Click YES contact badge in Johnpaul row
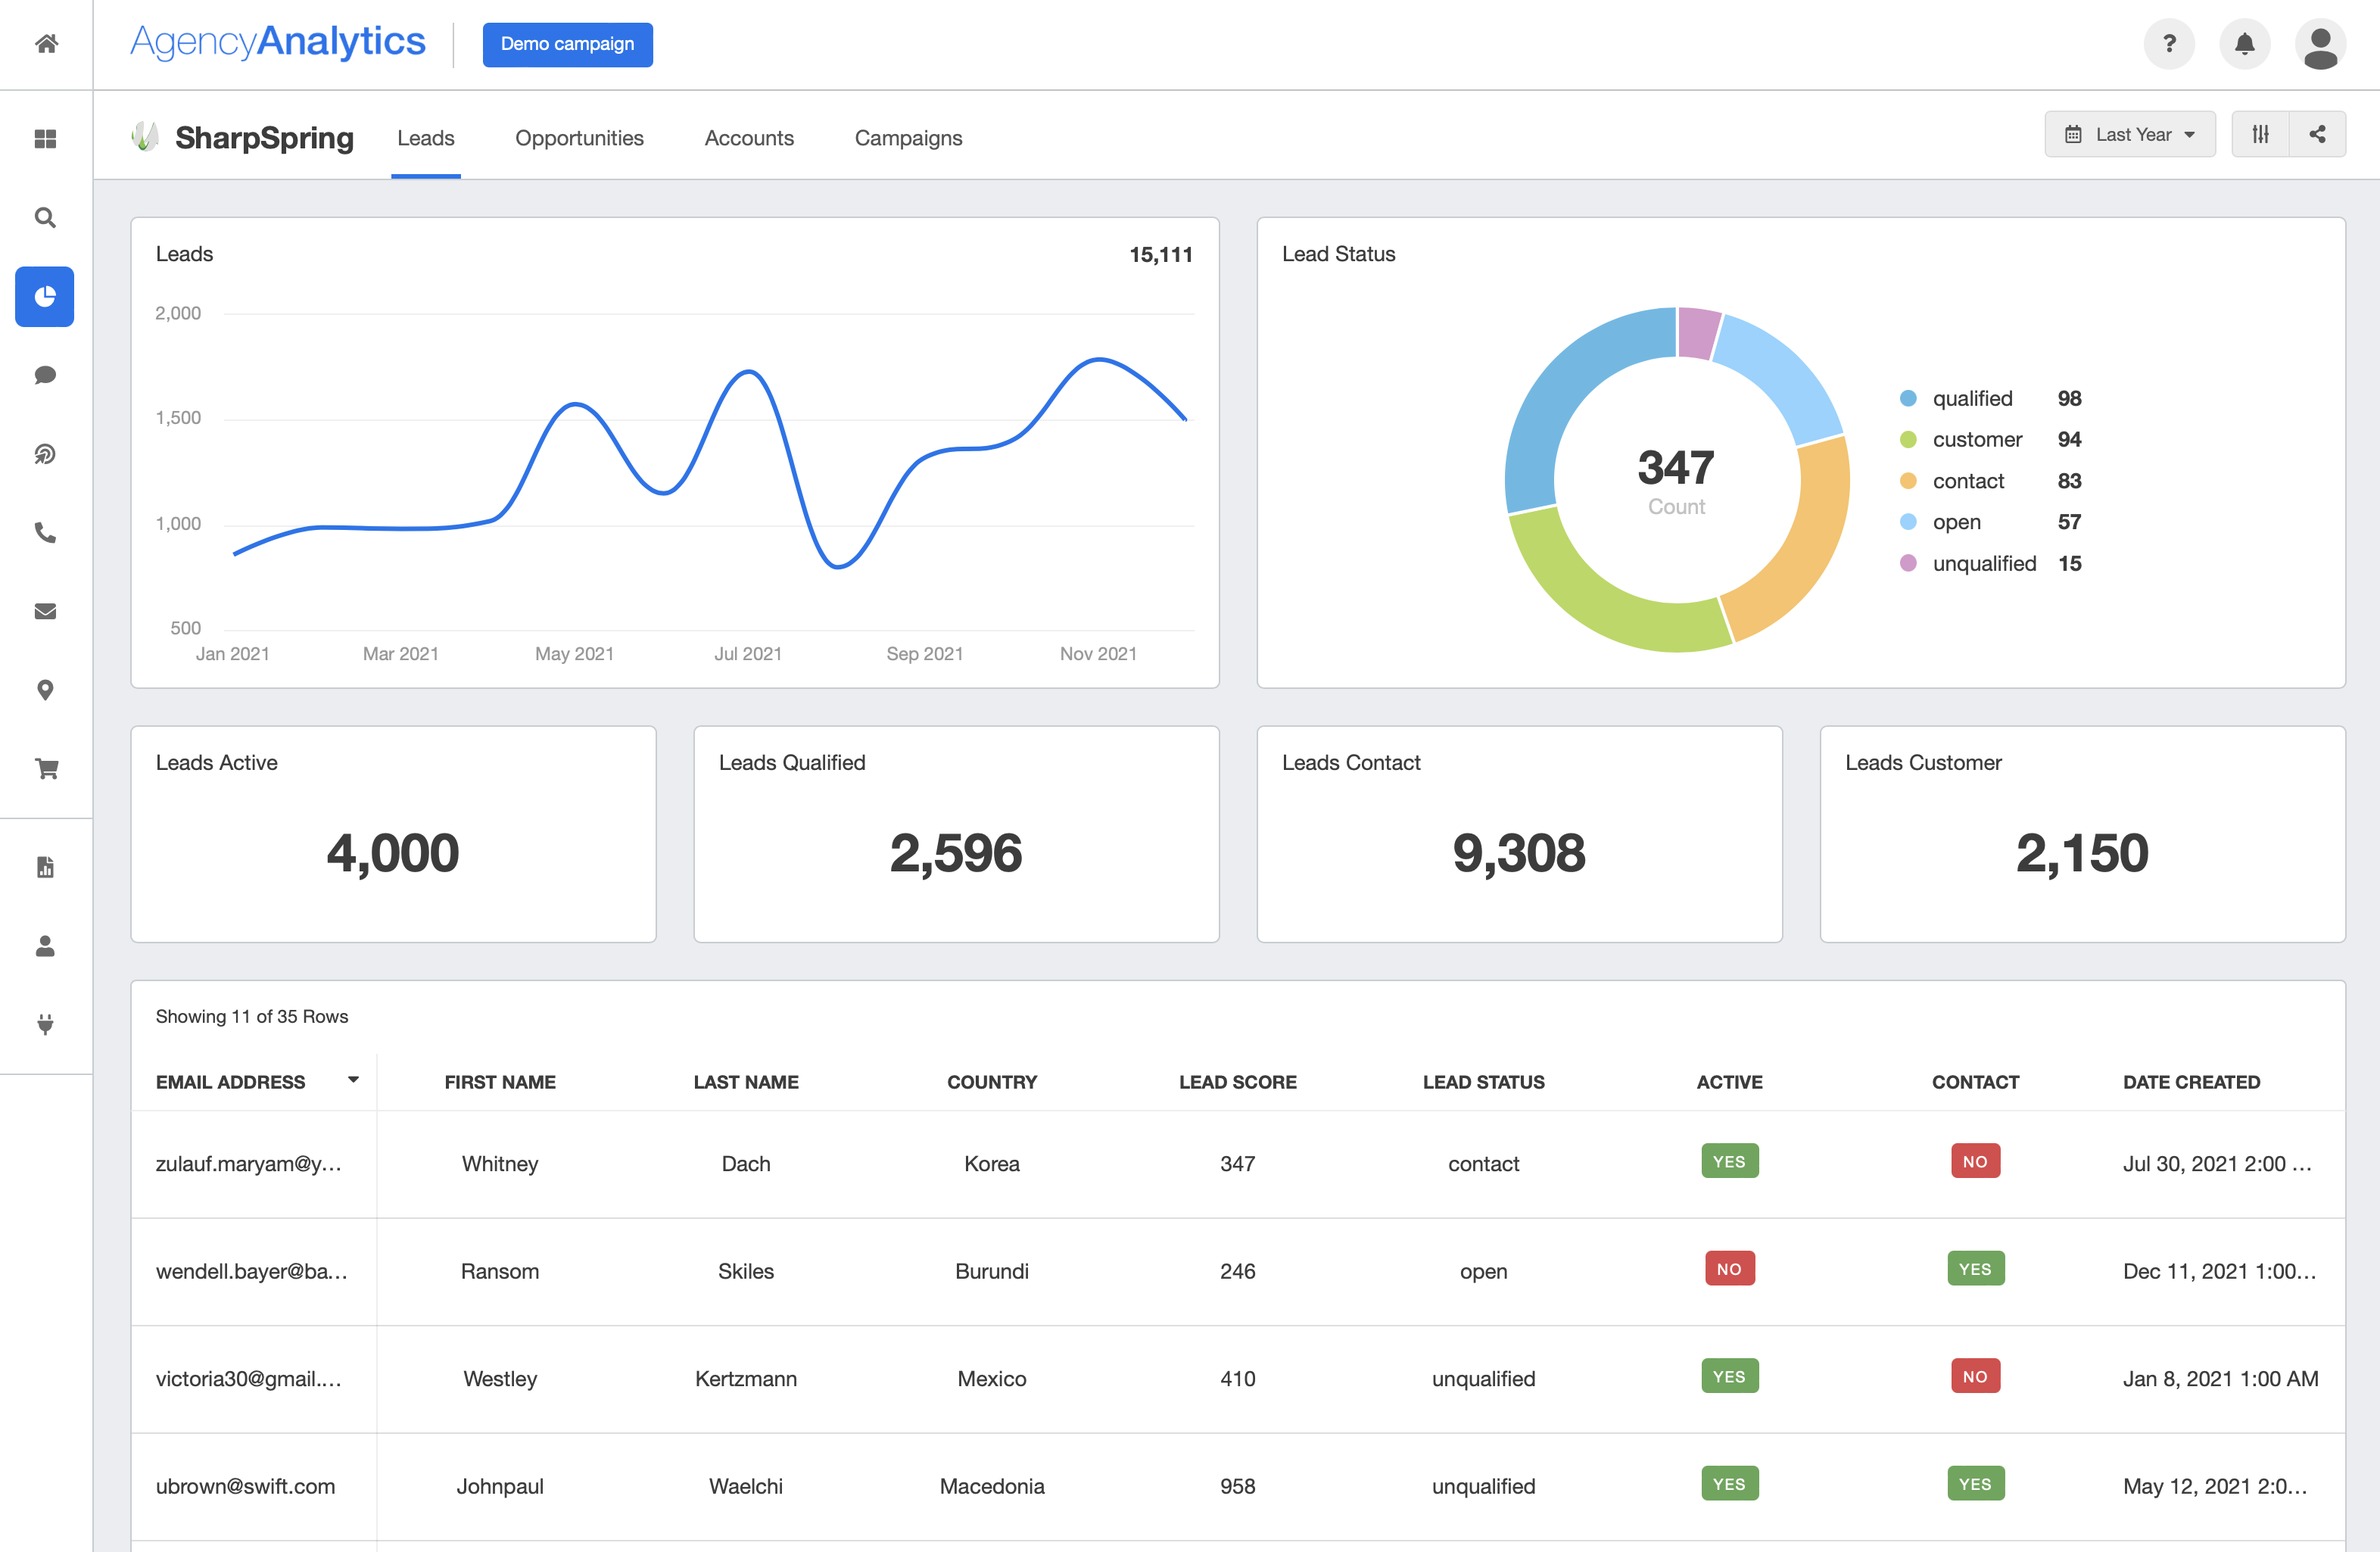Screen dimensions: 2380x1552 coord(1975,1484)
